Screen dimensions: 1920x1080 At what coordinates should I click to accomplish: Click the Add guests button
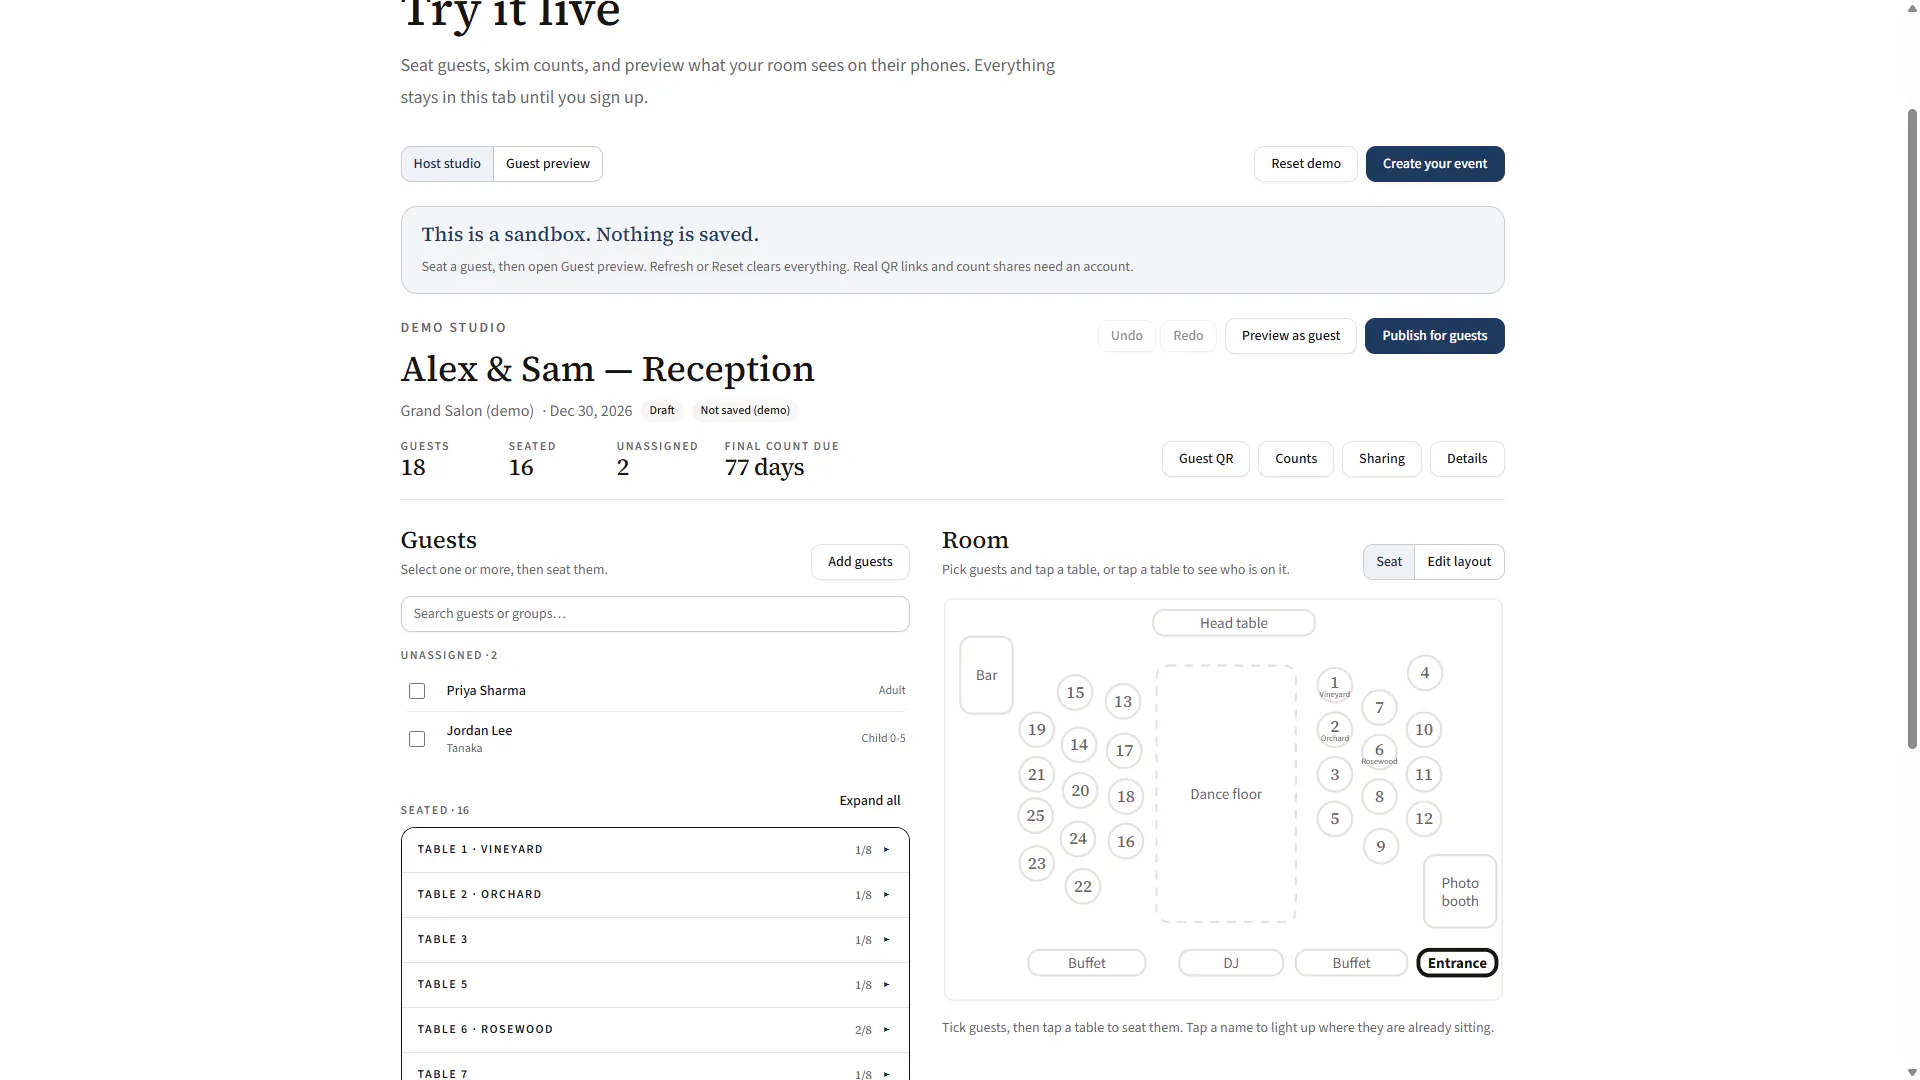click(860, 562)
